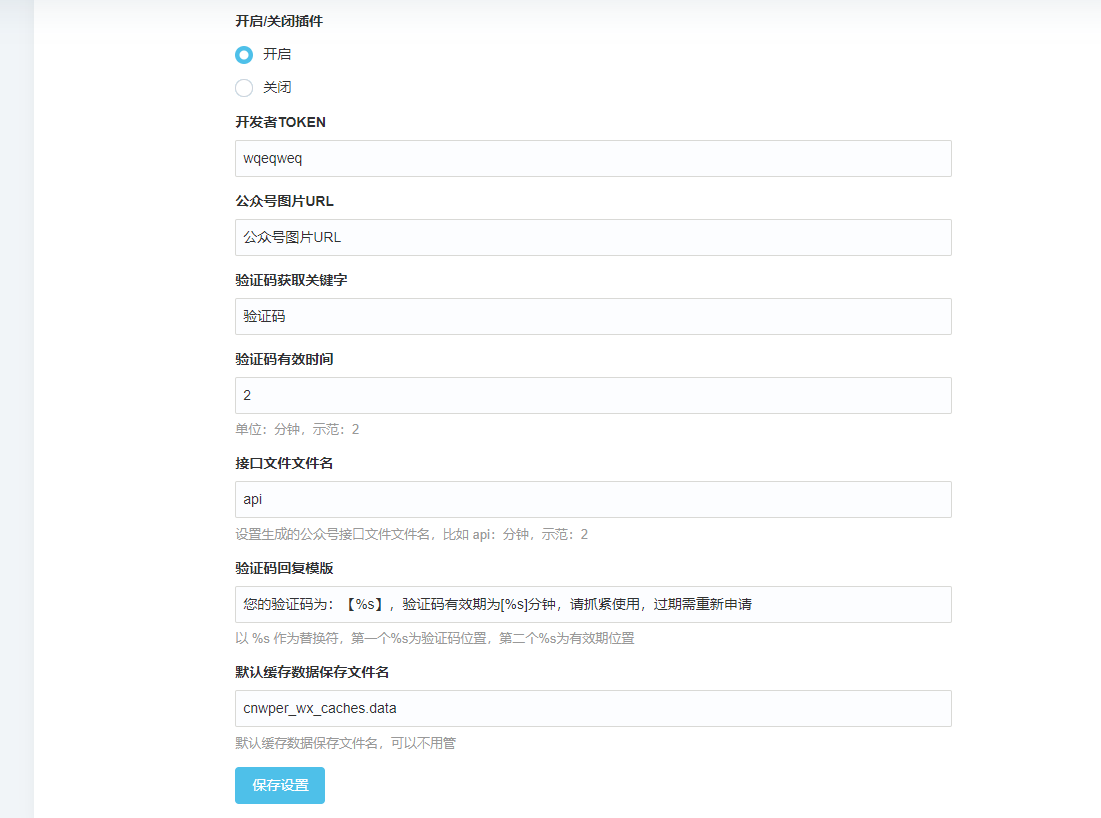The width and height of the screenshot is (1101, 818).
Task: Click the 验证码回复模版 template text field
Action: click(593, 605)
